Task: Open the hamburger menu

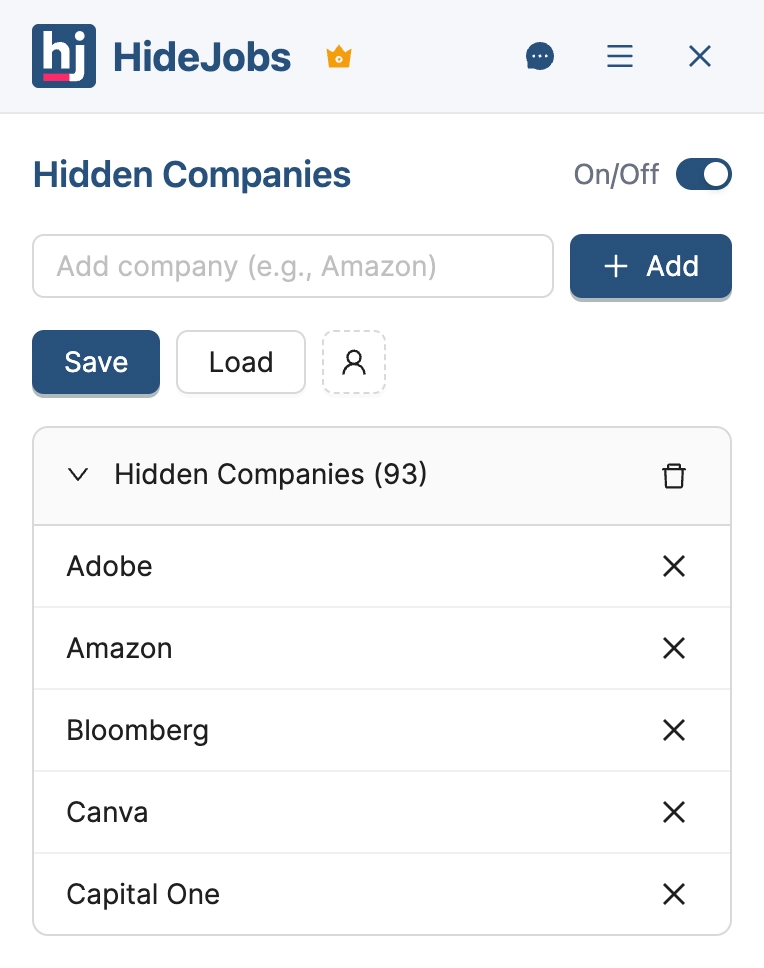Action: point(620,56)
